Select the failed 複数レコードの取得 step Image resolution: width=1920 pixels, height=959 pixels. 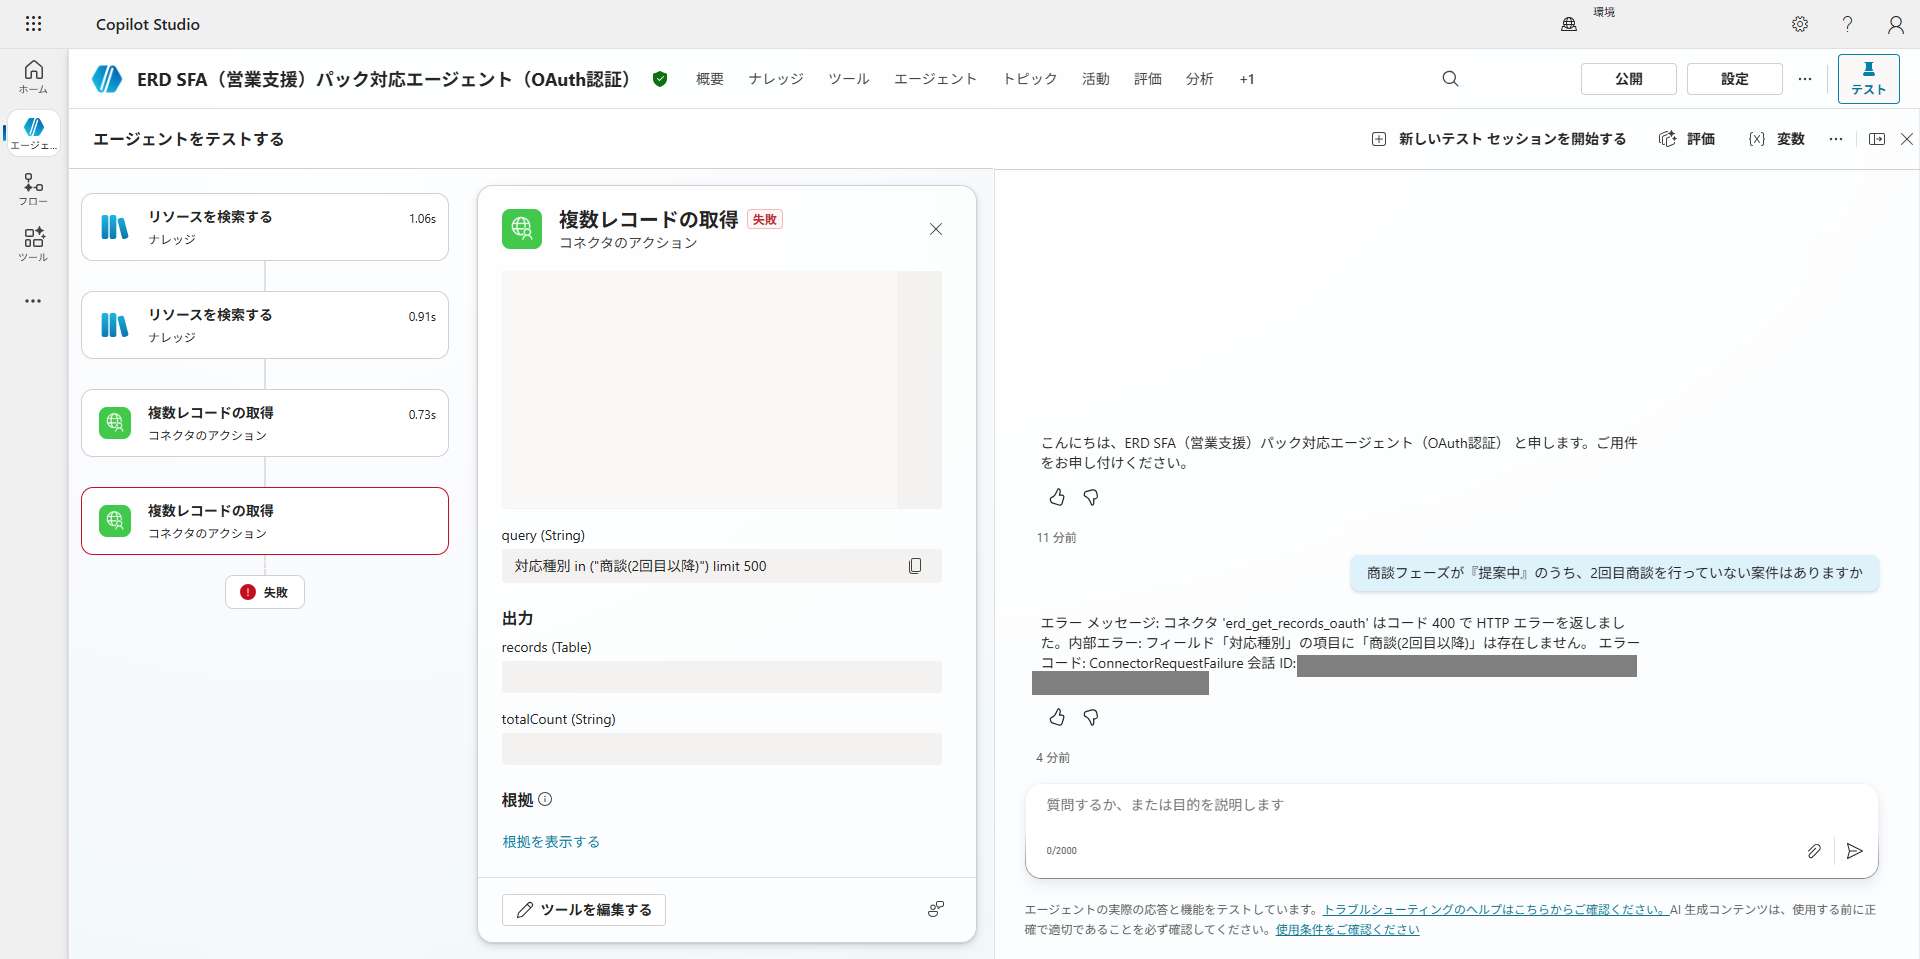coord(265,521)
